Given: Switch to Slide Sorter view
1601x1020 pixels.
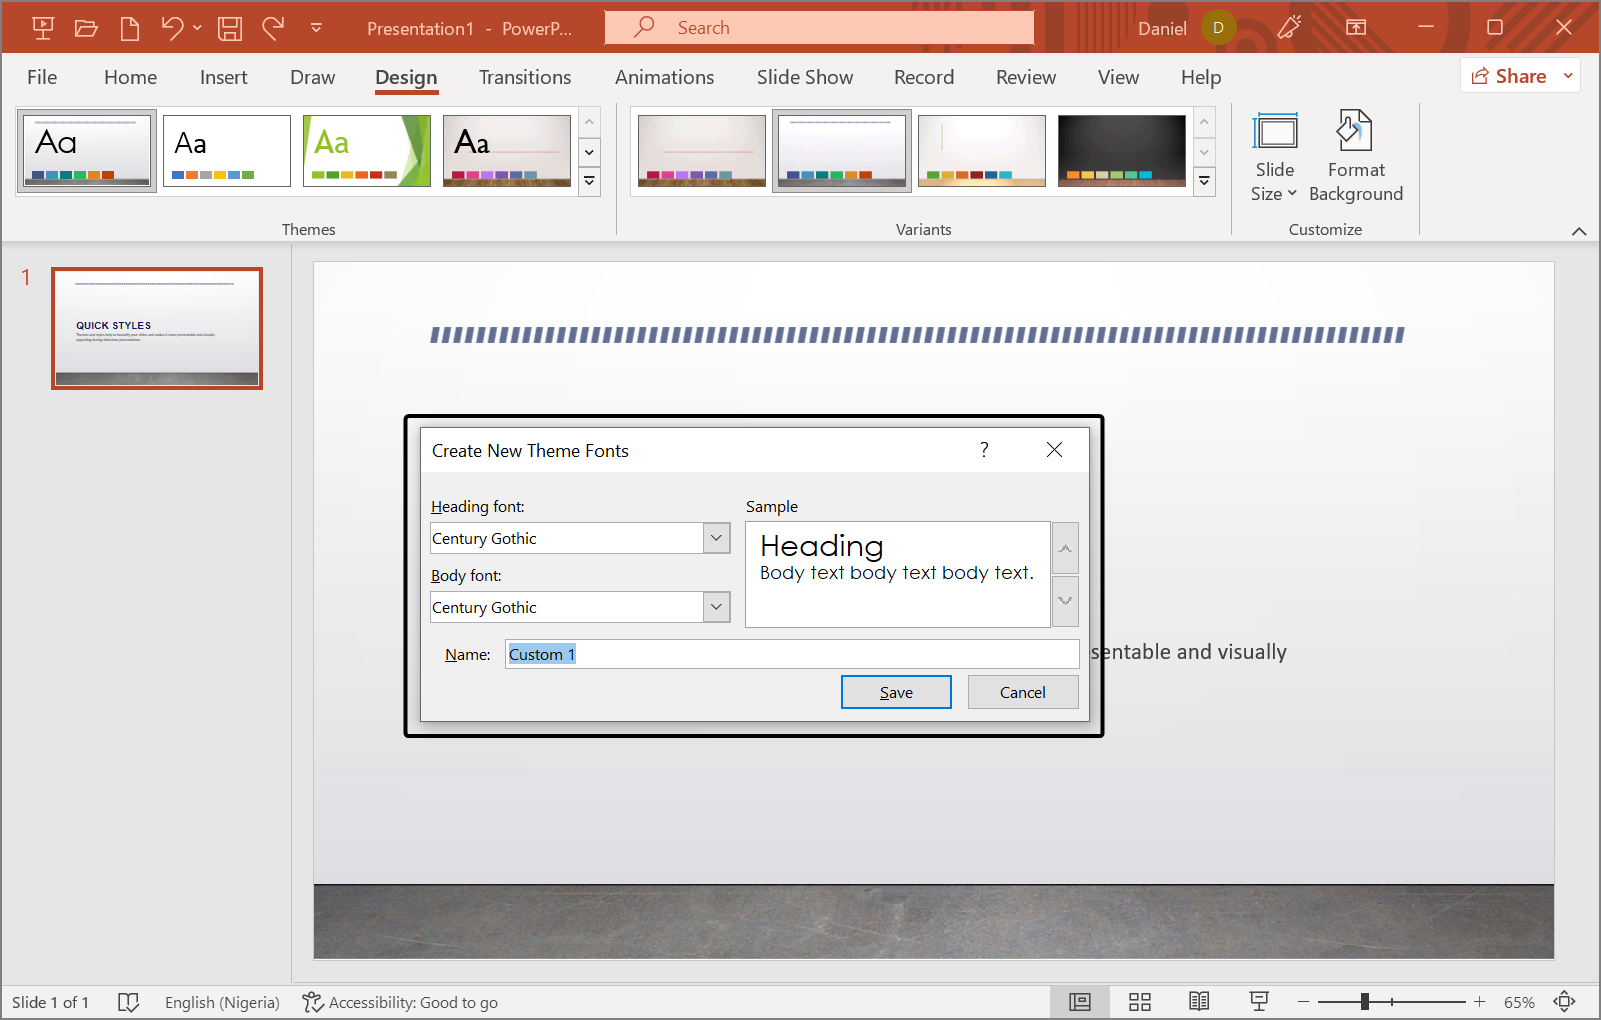Looking at the screenshot, I should (x=1139, y=1002).
